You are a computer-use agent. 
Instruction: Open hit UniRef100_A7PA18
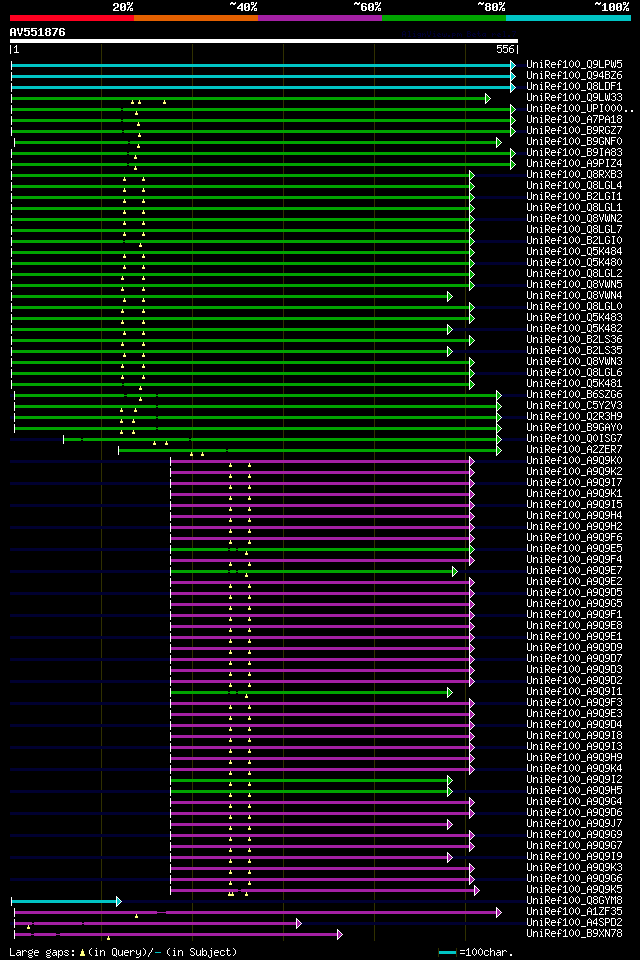pyautogui.click(x=574, y=119)
